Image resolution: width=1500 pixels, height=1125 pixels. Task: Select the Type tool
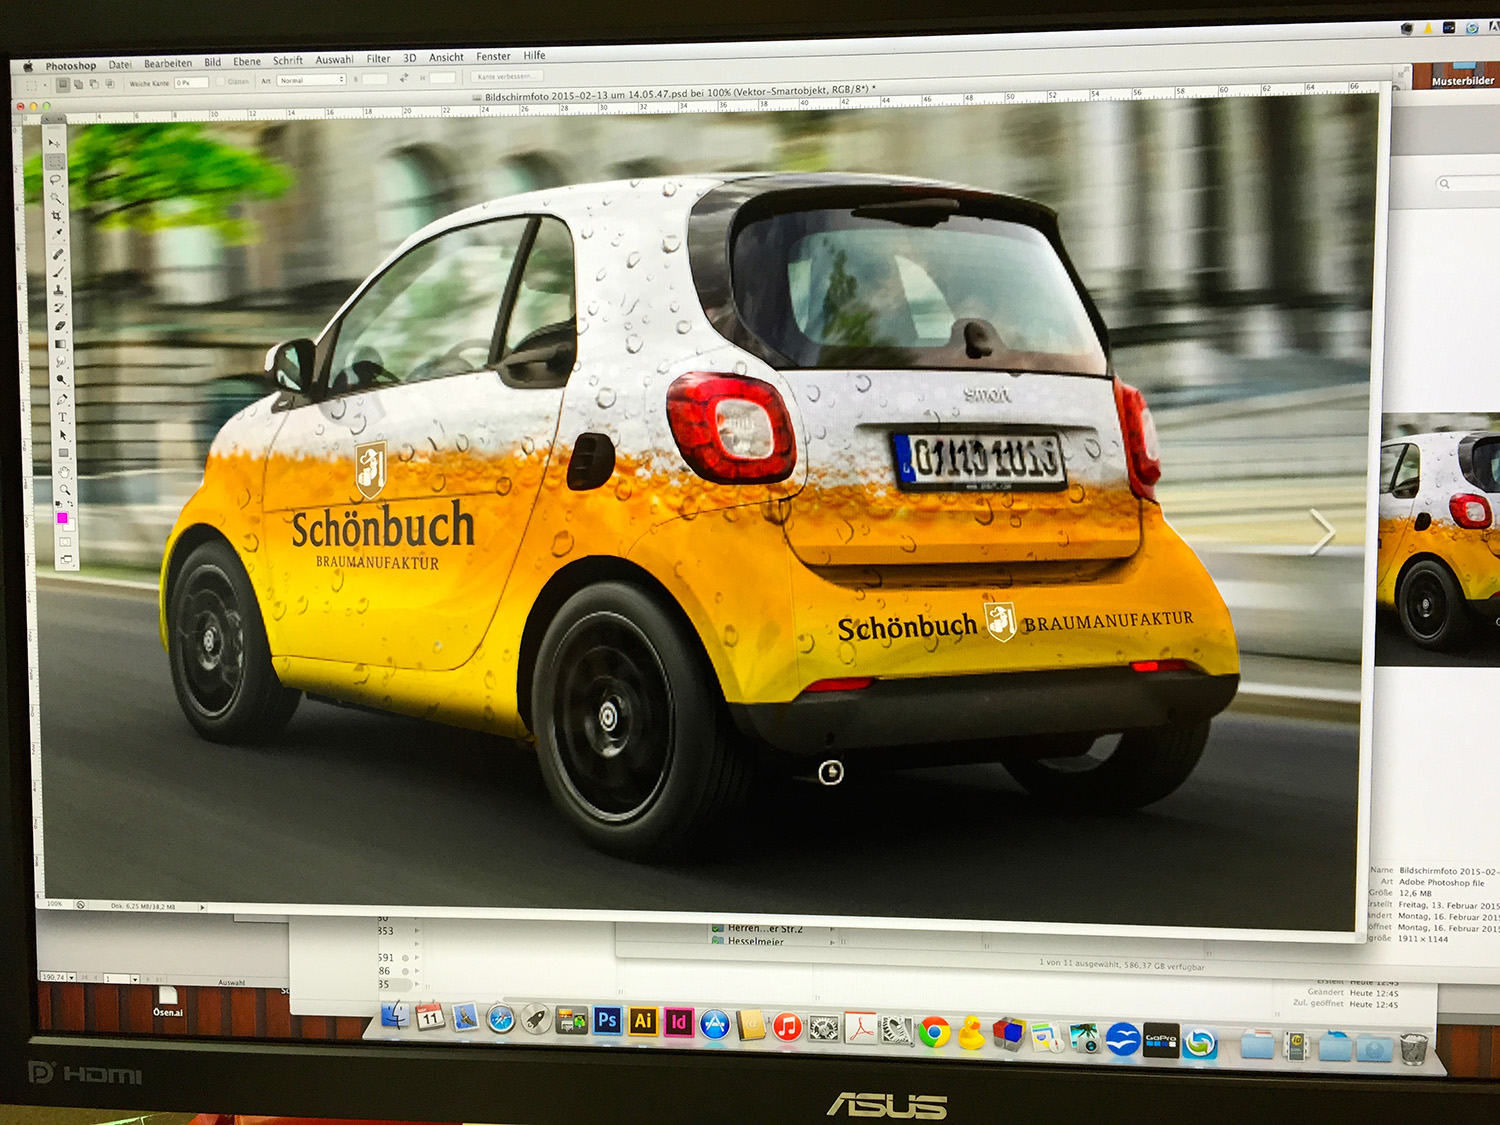tap(62, 416)
